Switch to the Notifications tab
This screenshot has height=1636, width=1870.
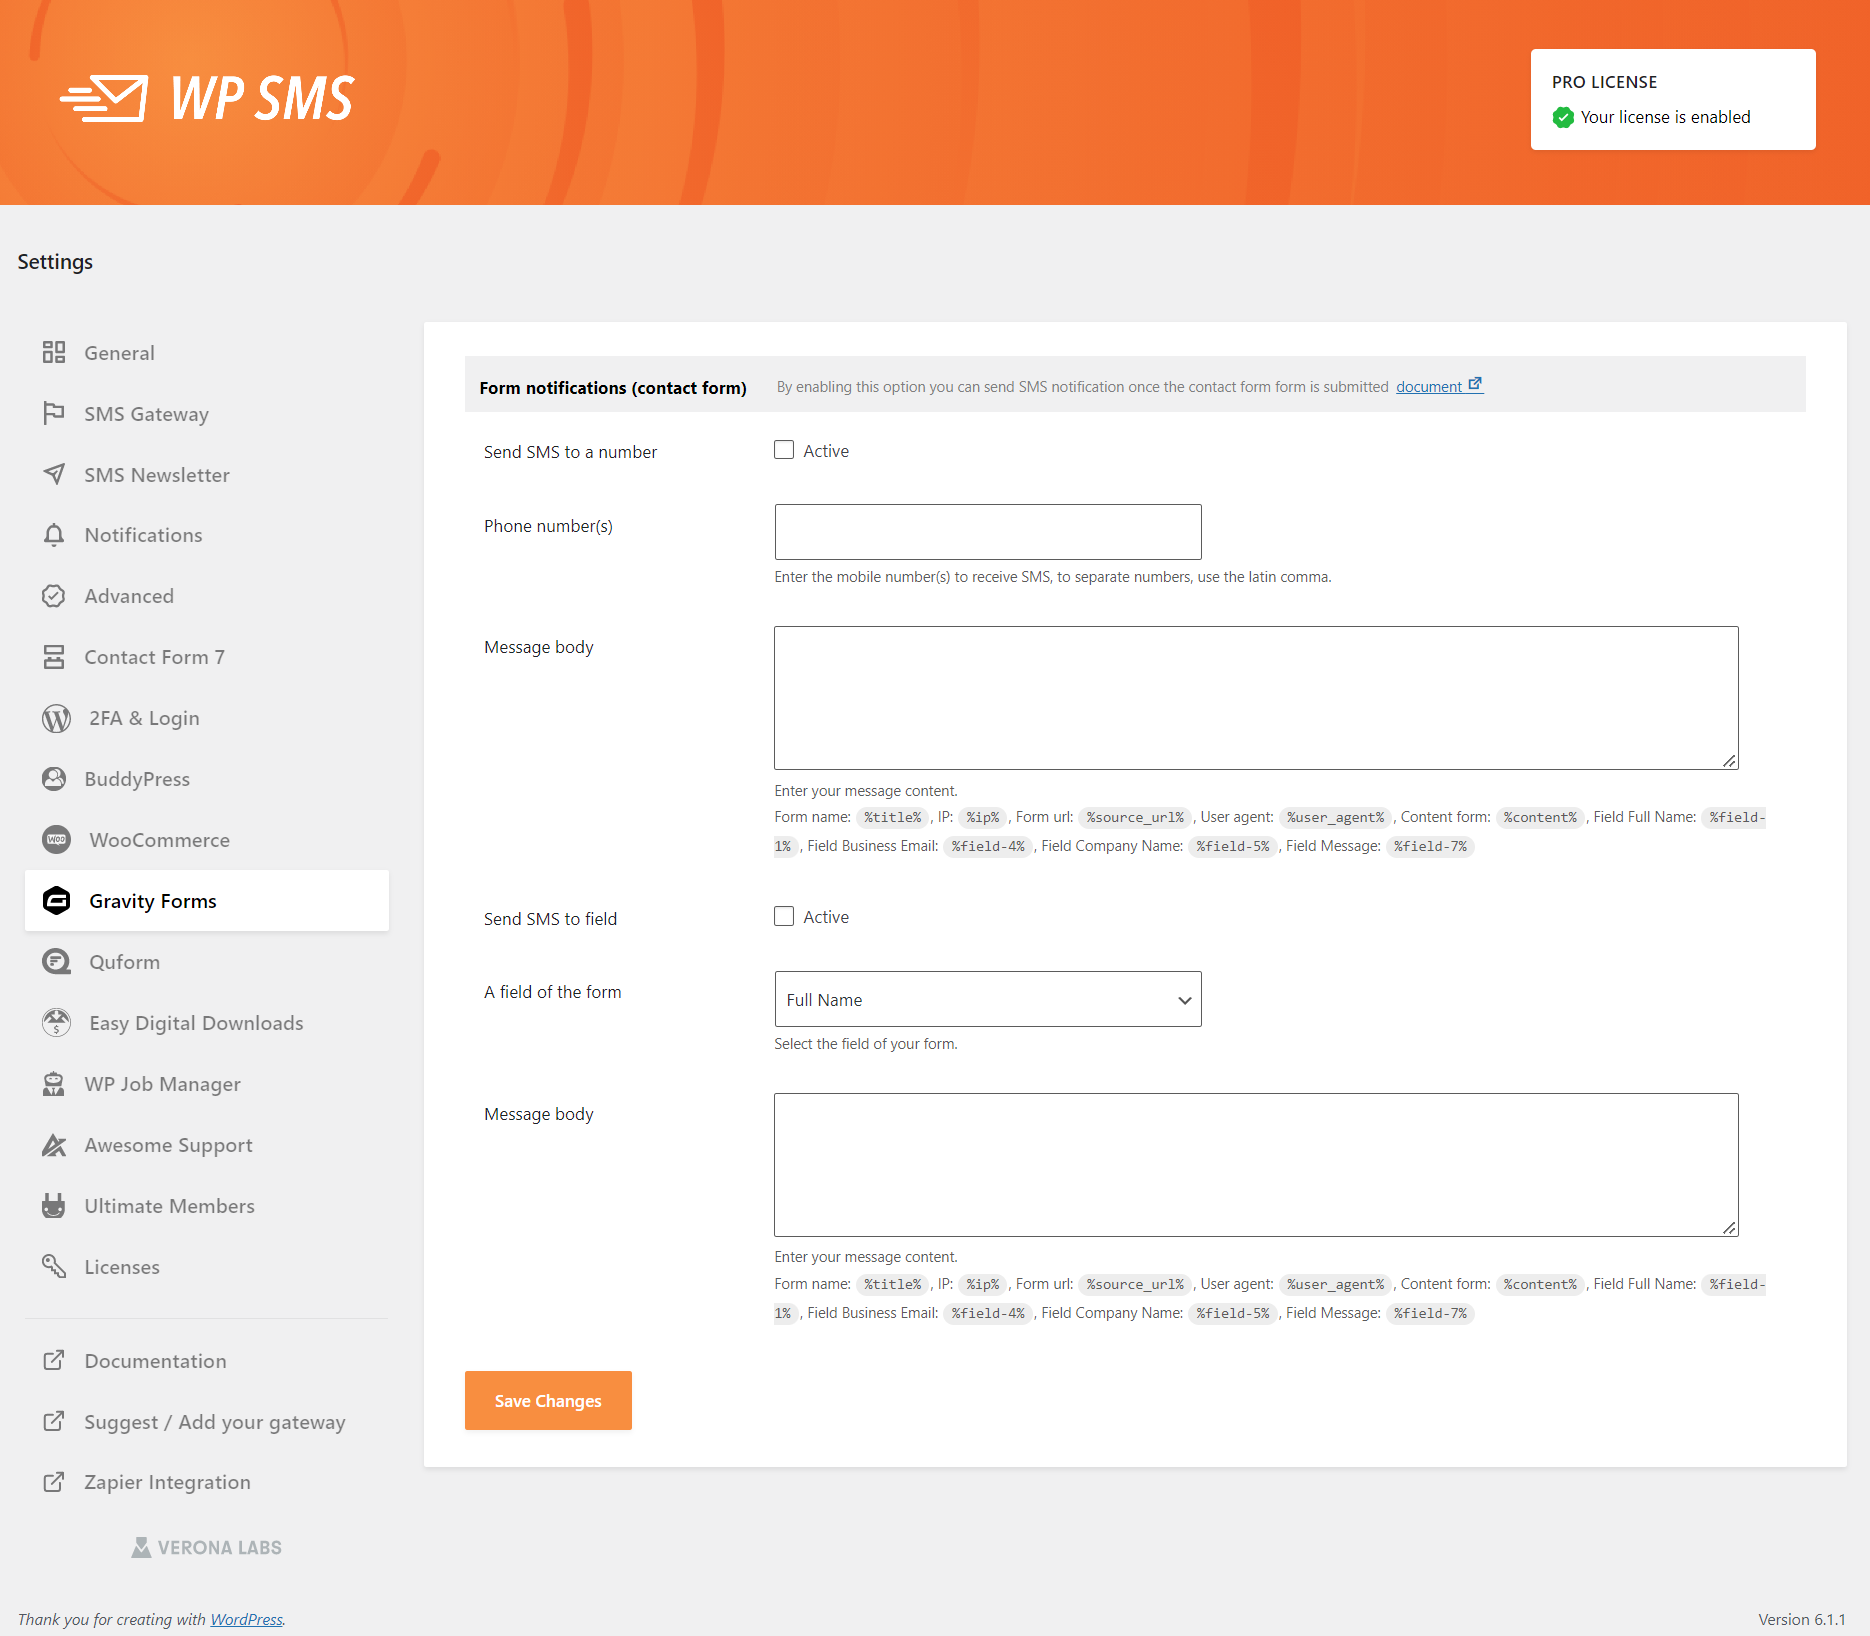[x=207, y=535]
